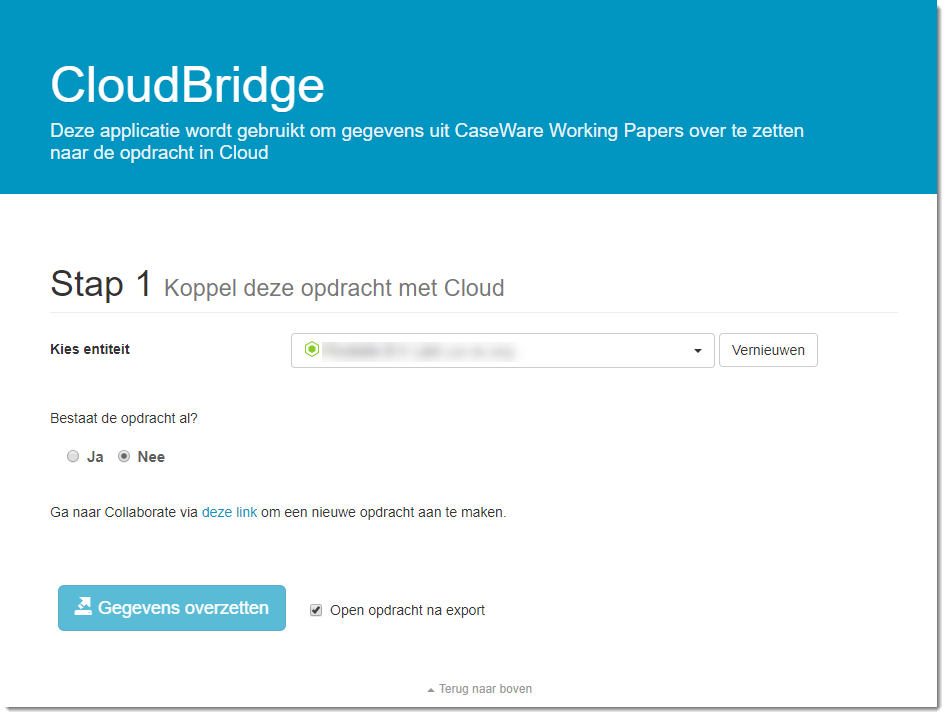The image size is (947, 717).
Task: Click the Nee option label text
Action: (x=151, y=457)
